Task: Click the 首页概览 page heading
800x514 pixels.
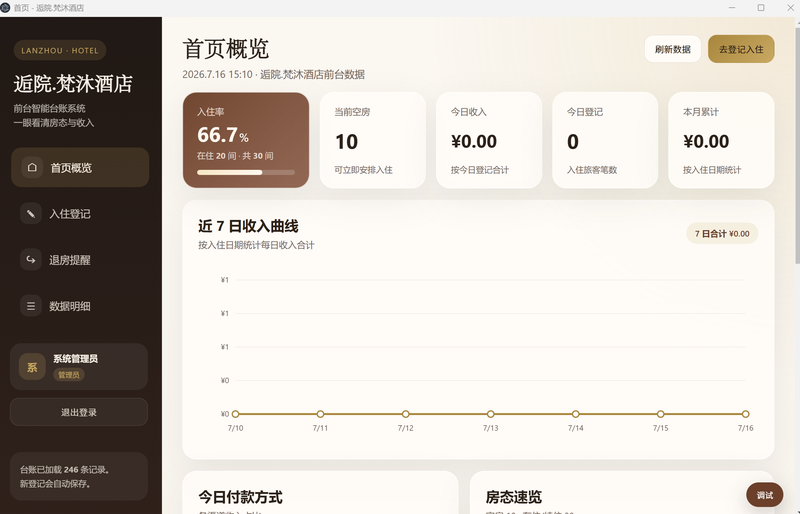Action: 226,49
